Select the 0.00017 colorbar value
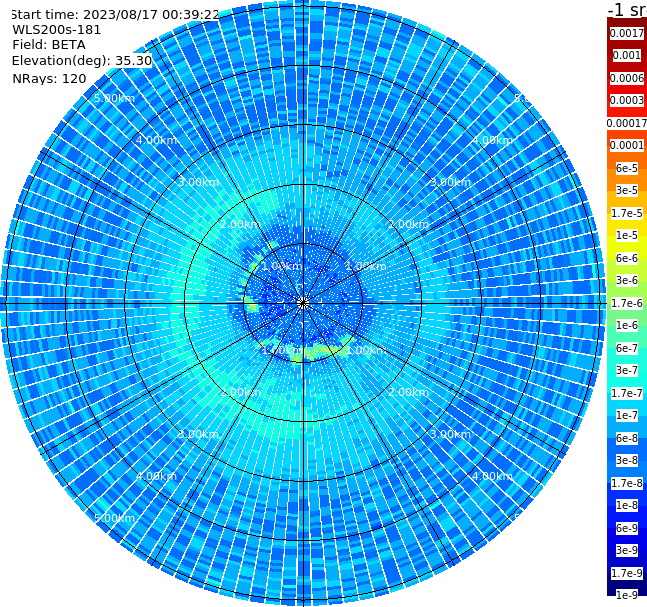Image resolution: width=647 pixels, height=607 pixels. pyautogui.click(x=627, y=123)
